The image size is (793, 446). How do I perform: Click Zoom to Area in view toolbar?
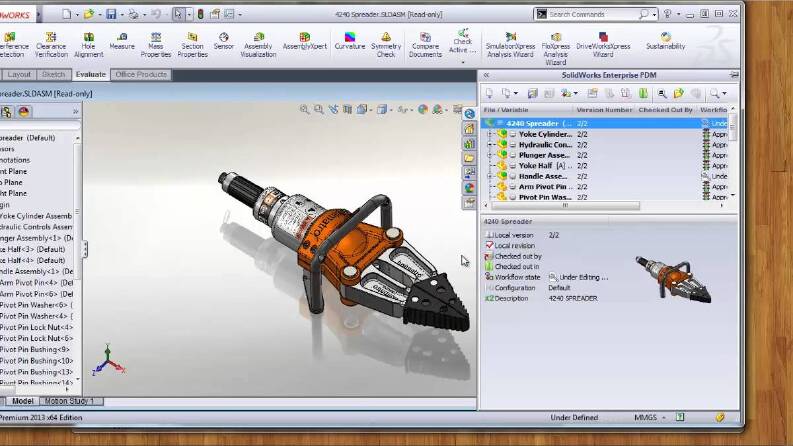click(319, 109)
